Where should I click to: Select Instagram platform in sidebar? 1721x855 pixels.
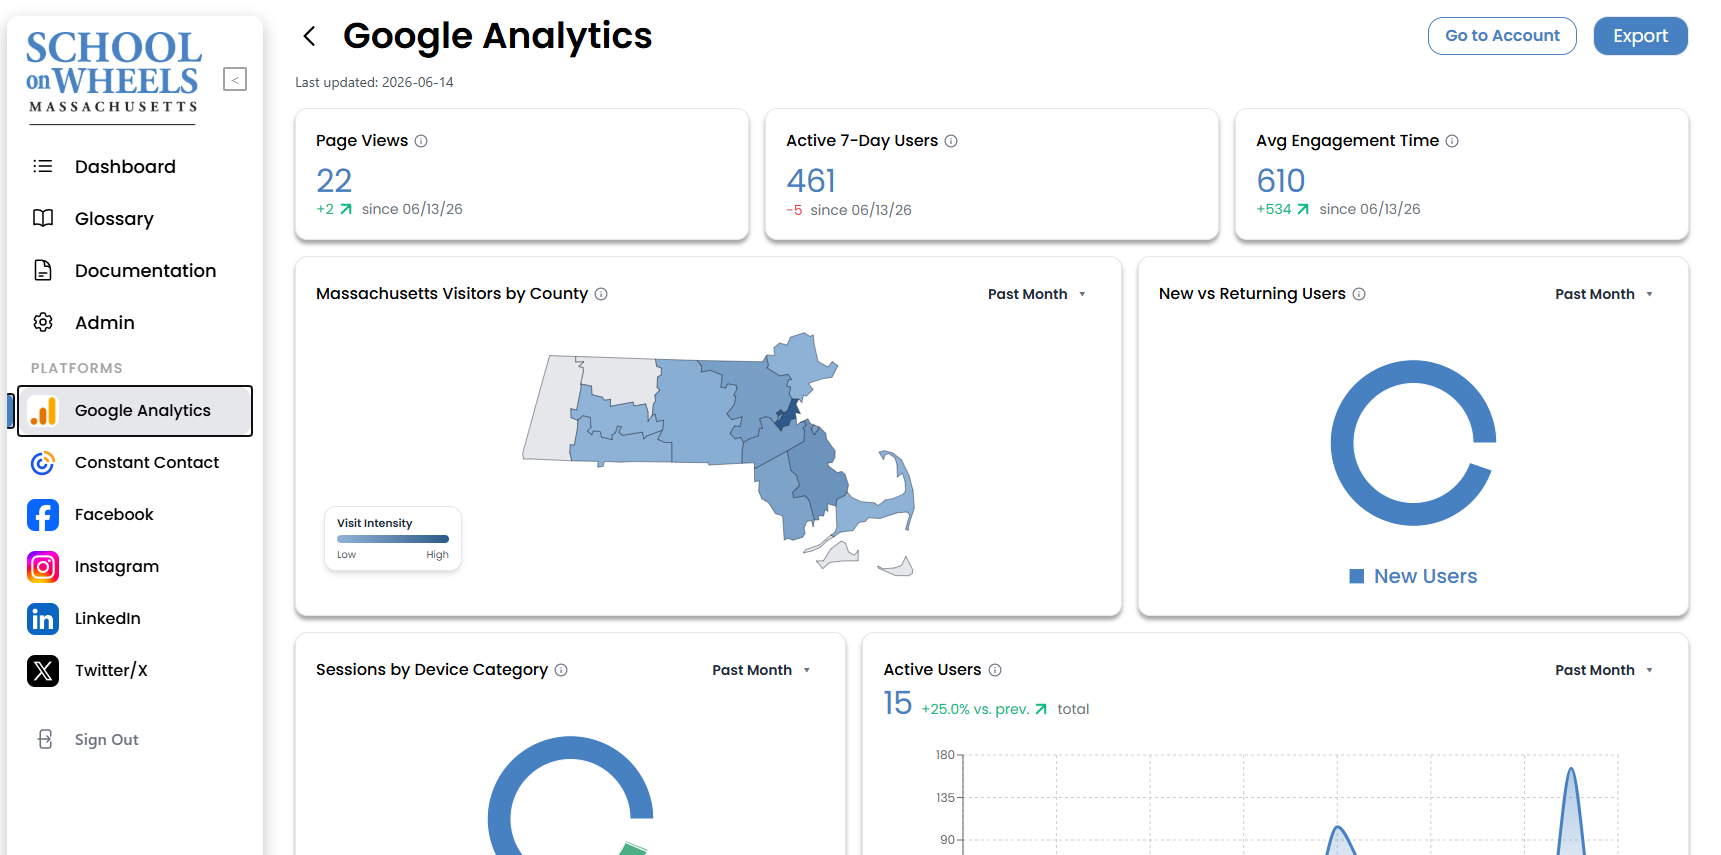[134, 566]
